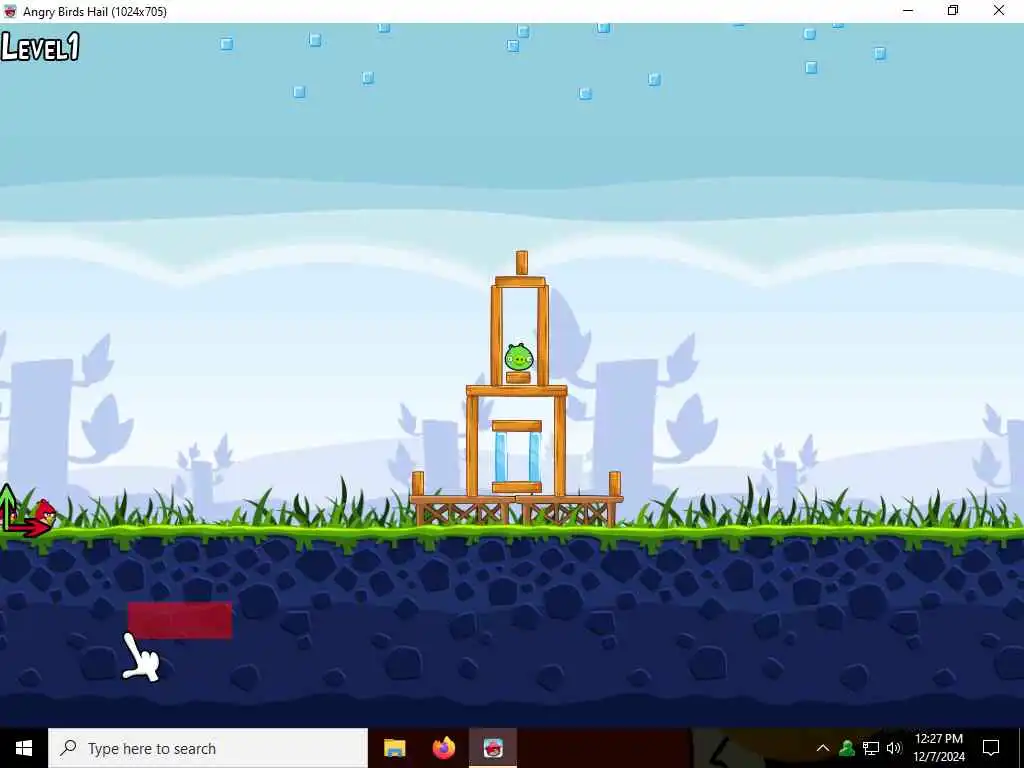Select the red rectangle in the ground
Viewport: 1024px width, 768px height.
click(180, 620)
